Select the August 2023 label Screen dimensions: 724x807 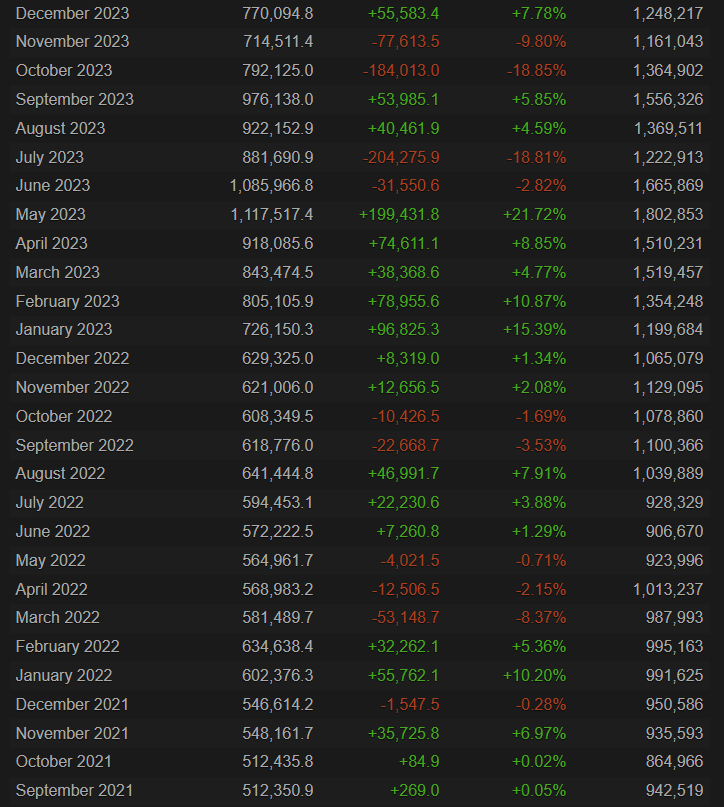60,128
